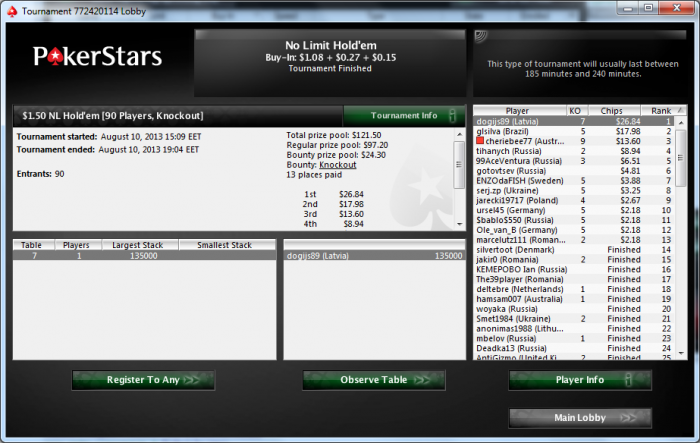Click the Register To Any button
Image resolution: width=700 pixels, height=443 pixels.
click(x=143, y=380)
